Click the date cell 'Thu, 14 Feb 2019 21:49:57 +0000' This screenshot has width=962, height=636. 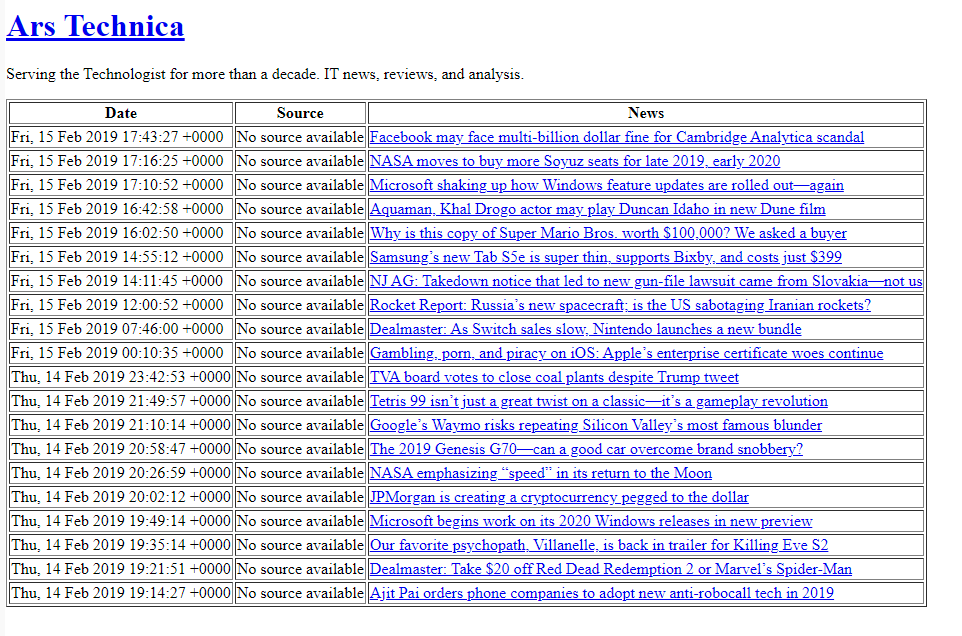click(x=121, y=400)
